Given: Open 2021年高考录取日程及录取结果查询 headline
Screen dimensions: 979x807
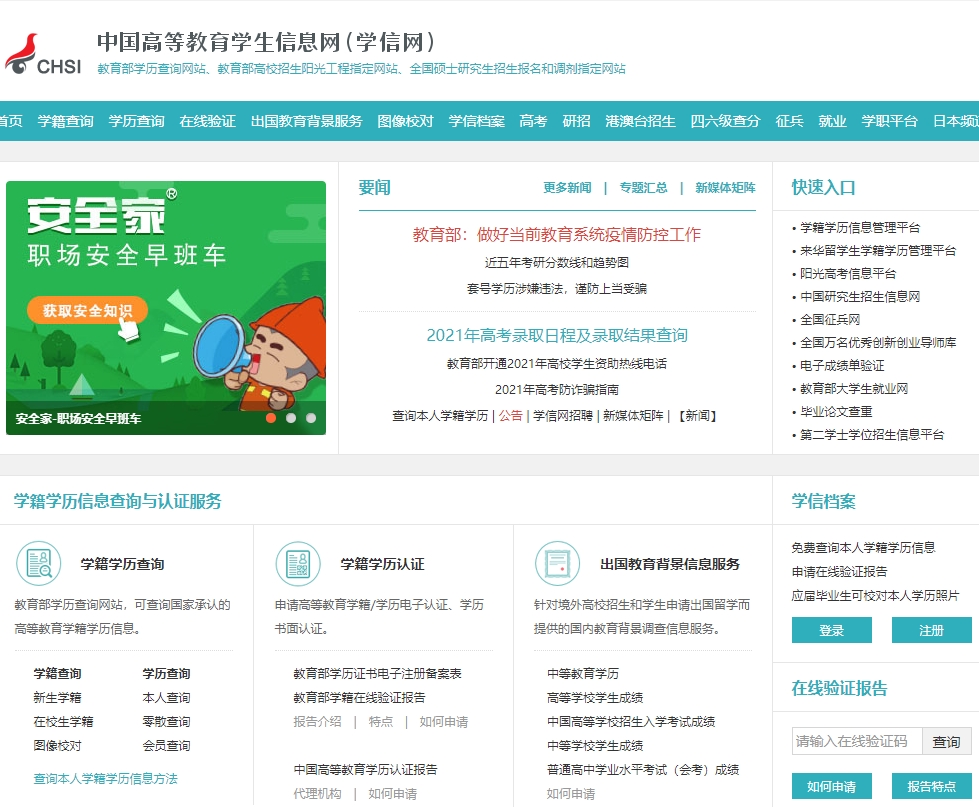Looking at the screenshot, I should 557,335.
